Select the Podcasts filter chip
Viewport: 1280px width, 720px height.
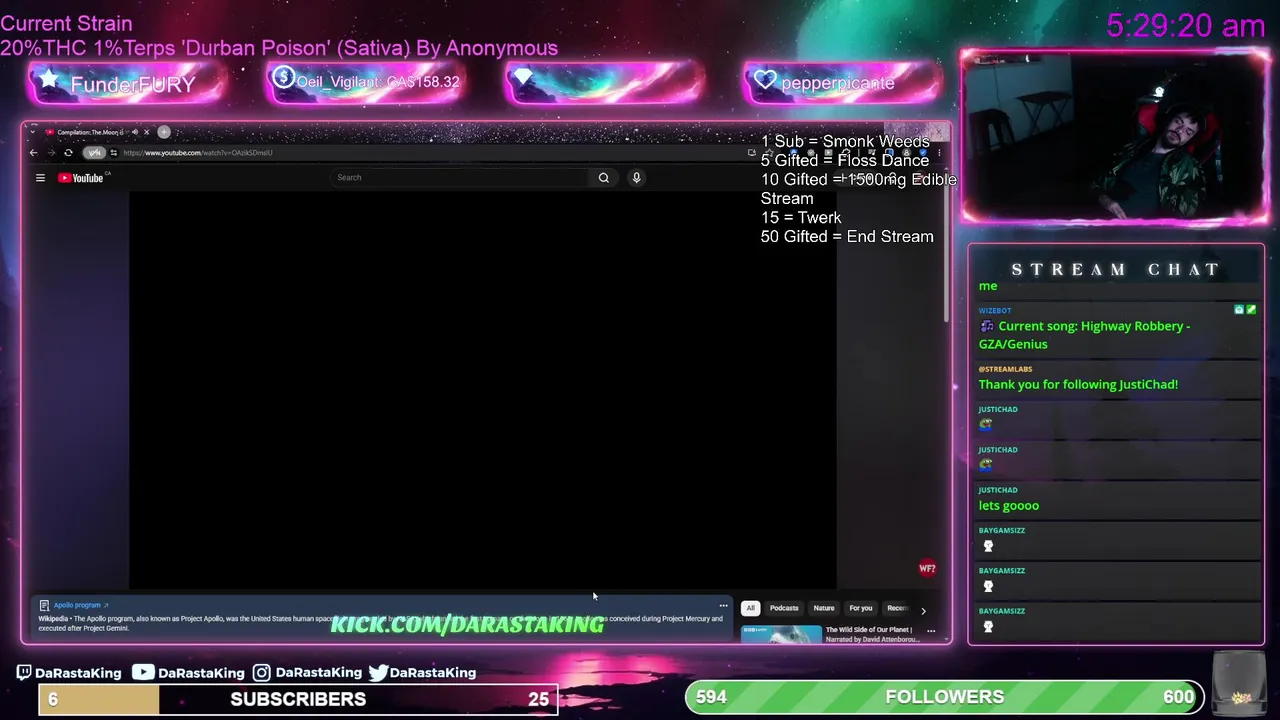[x=784, y=608]
